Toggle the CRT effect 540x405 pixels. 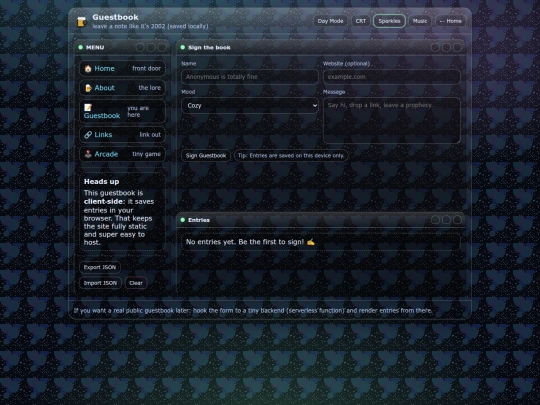[361, 21]
